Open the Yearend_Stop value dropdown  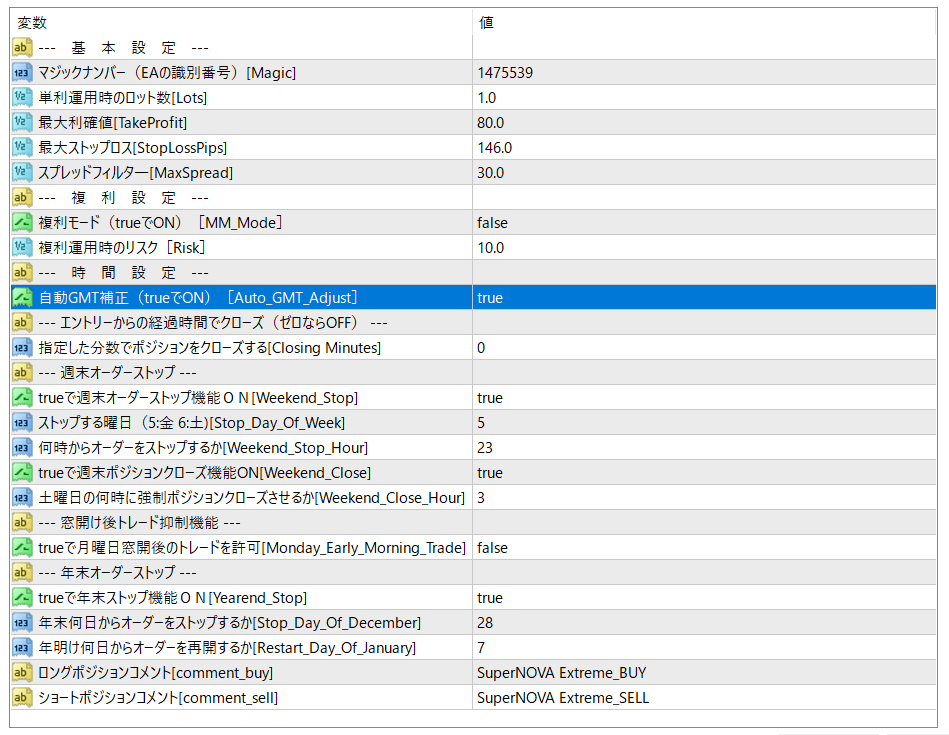pyautogui.click(x=490, y=598)
